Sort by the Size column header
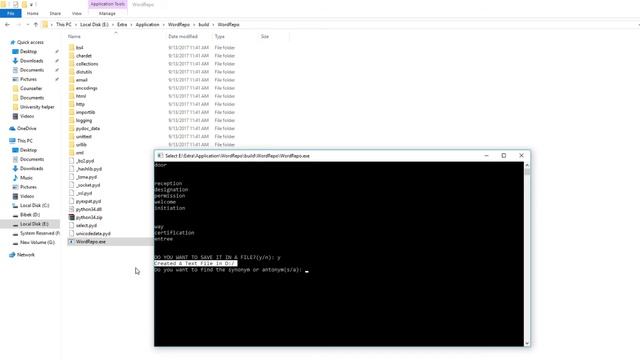The height and width of the screenshot is (360, 640). pos(265,36)
